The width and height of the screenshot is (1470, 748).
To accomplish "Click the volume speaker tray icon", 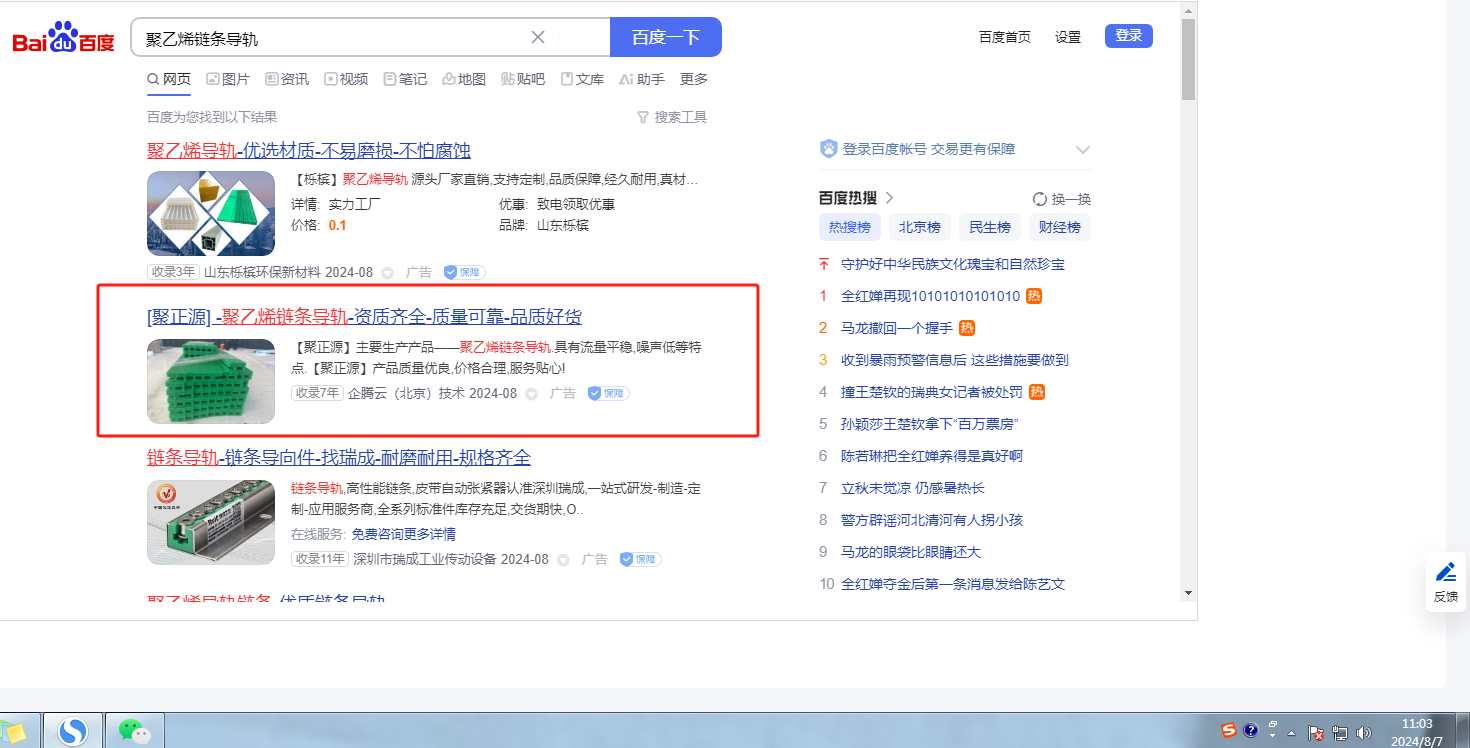I will 1363,732.
